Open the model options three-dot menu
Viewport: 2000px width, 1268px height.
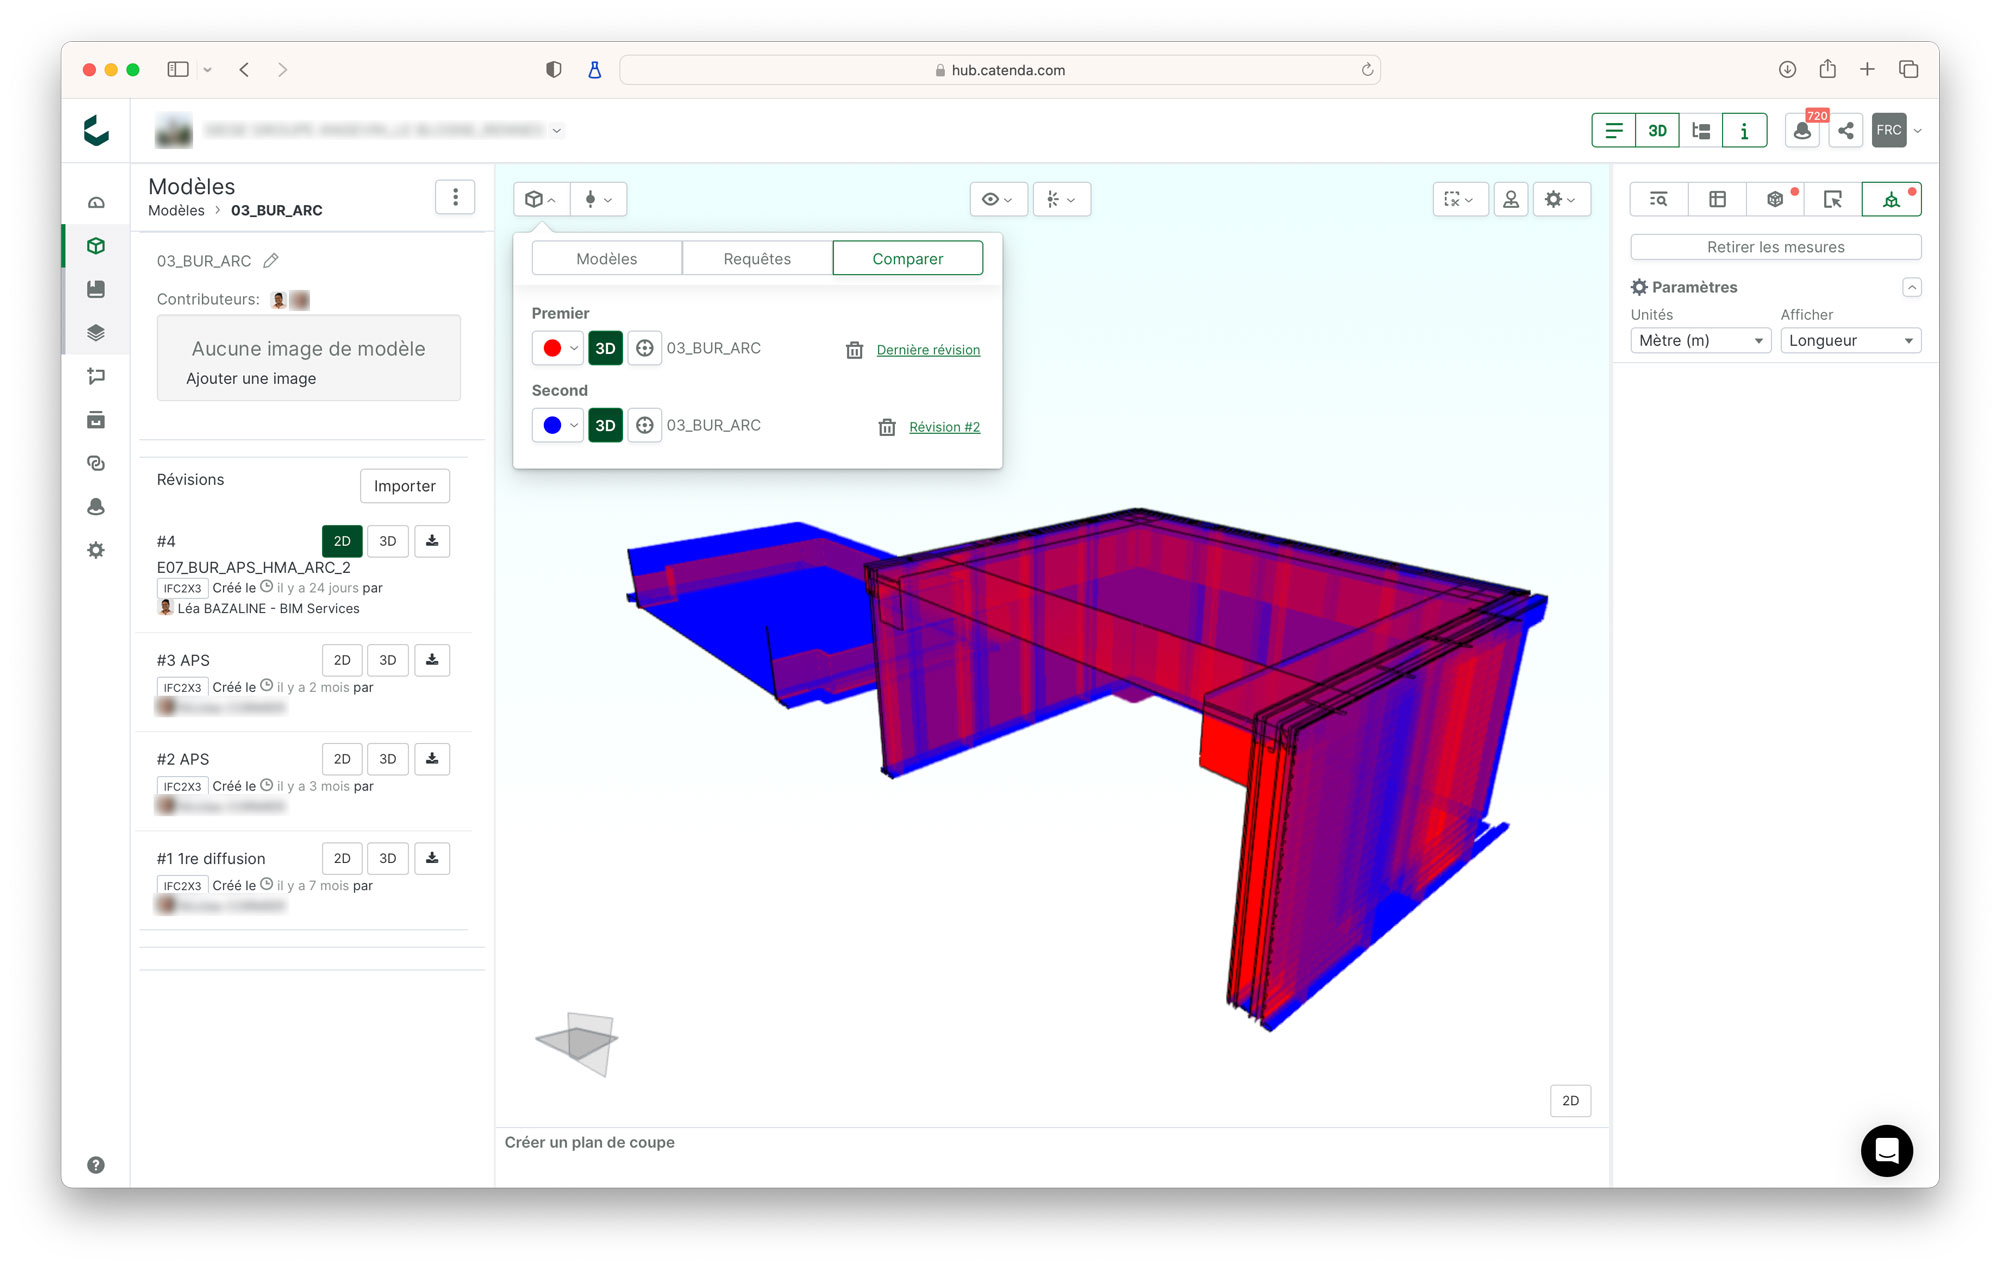point(455,197)
